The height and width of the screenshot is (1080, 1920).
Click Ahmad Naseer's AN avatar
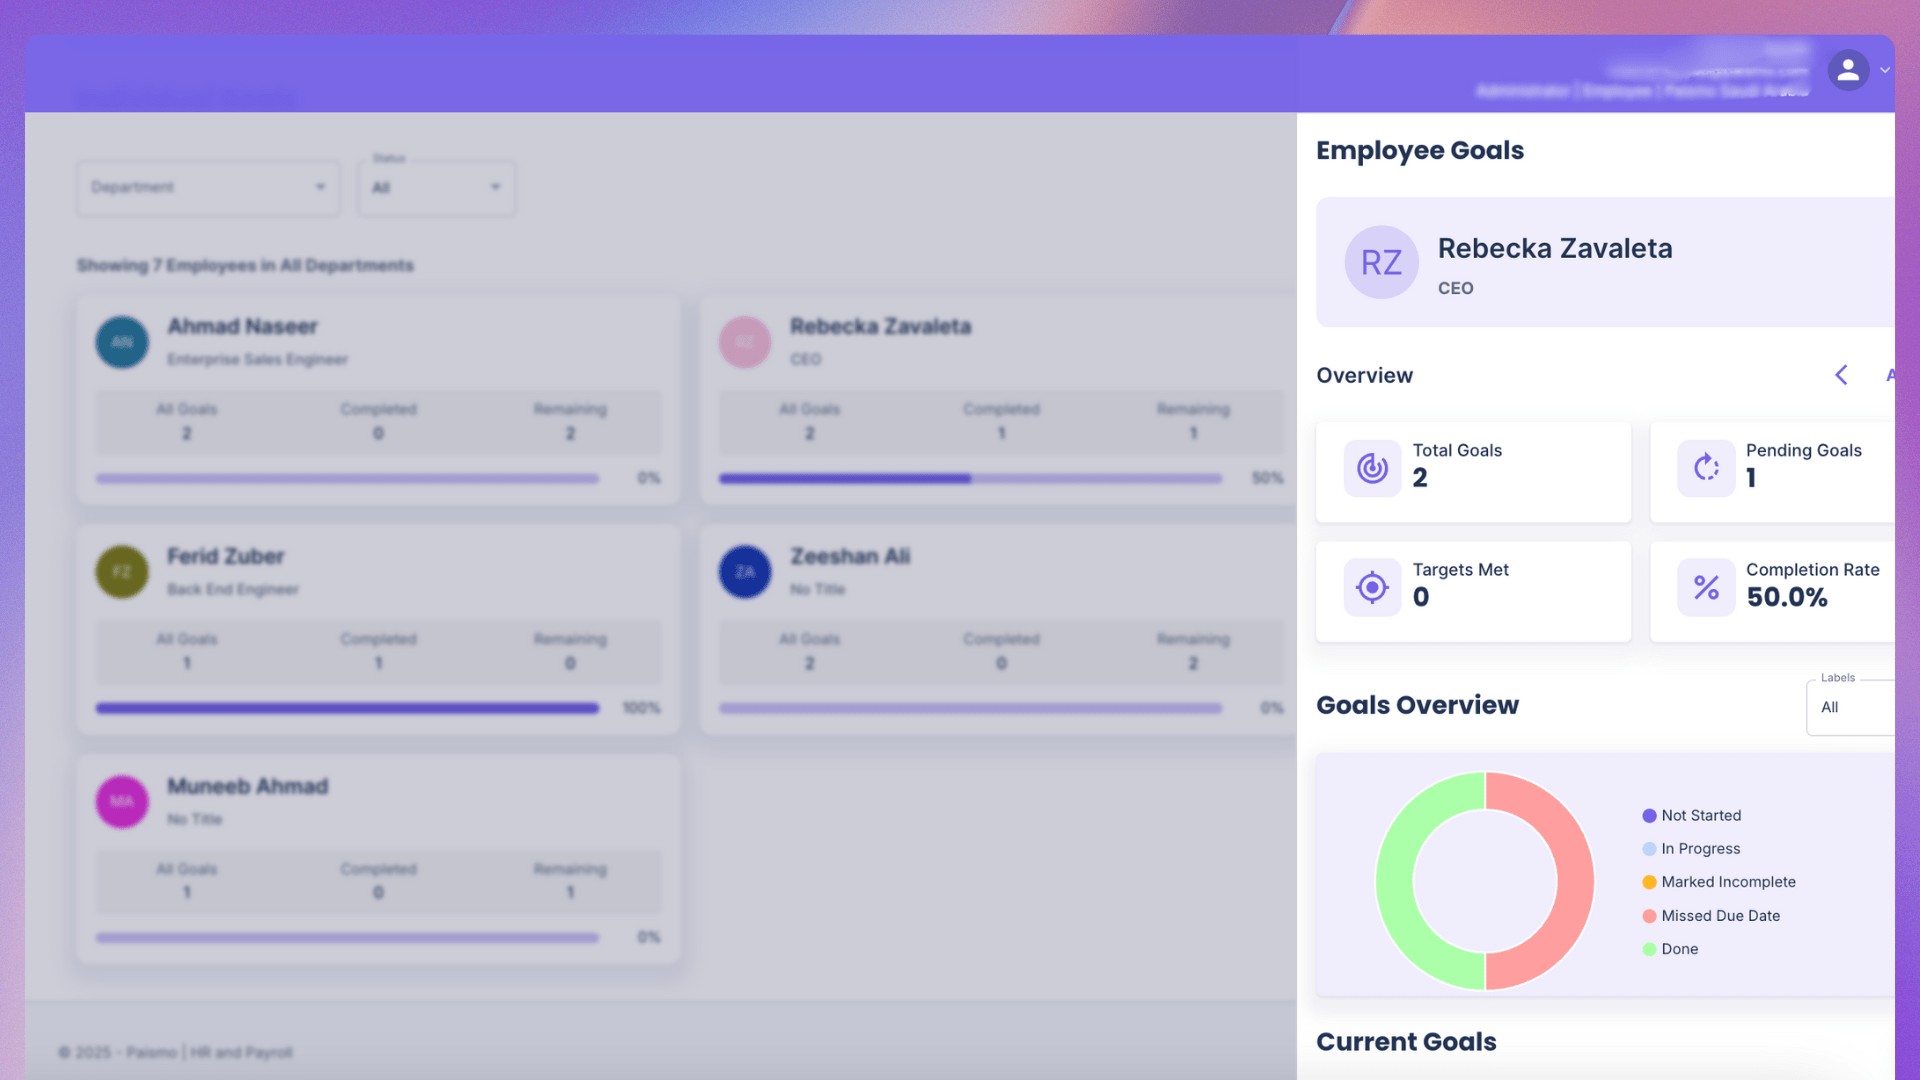(122, 342)
